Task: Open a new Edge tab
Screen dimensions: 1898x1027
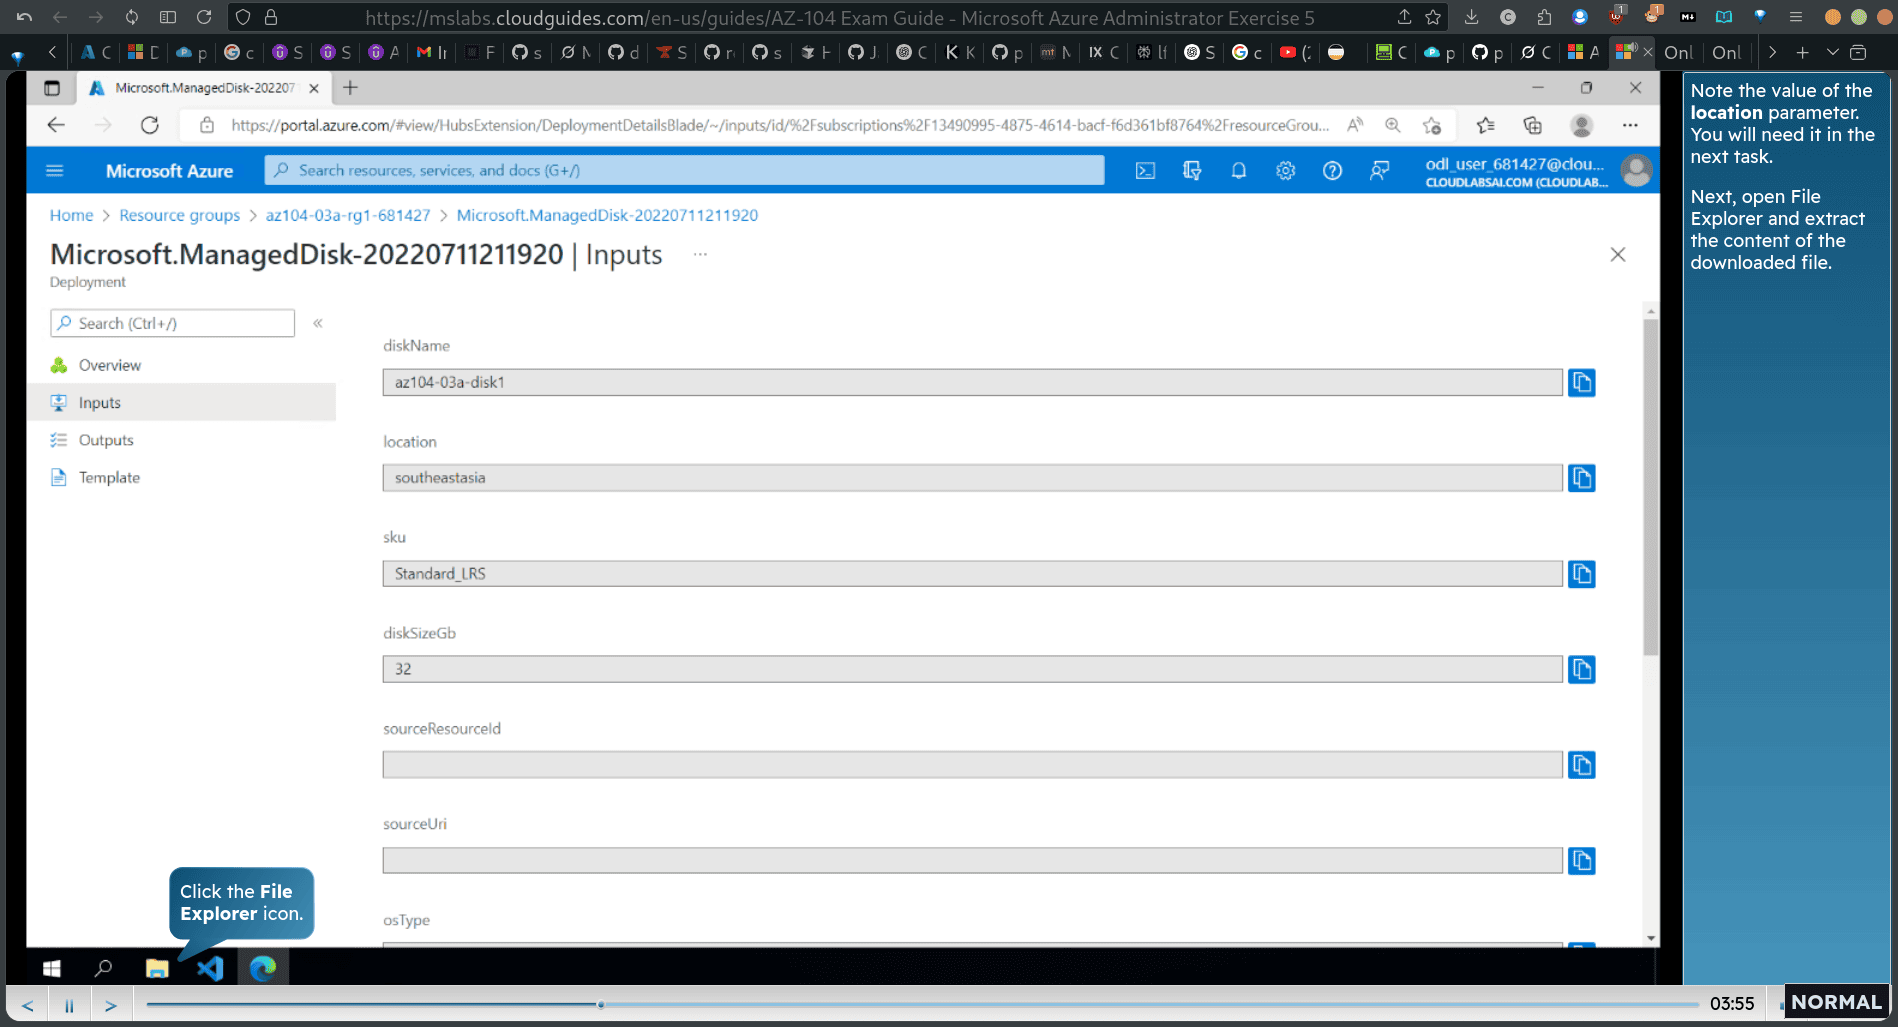Action: (350, 88)
